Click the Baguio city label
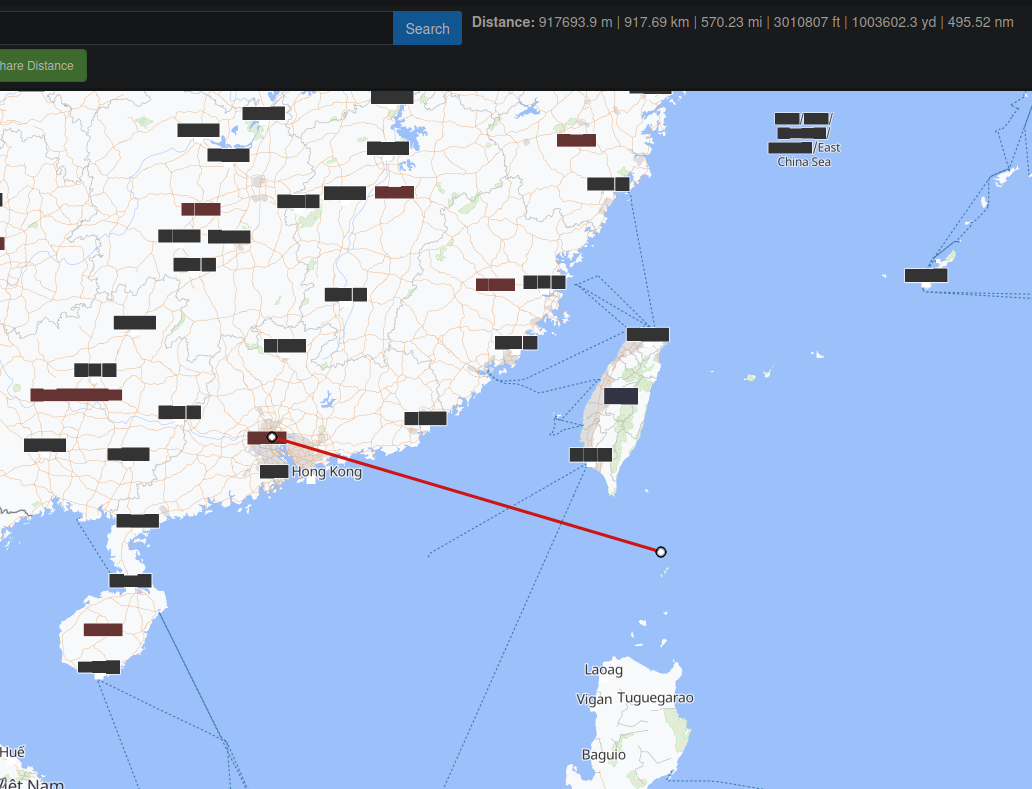The height and width of the screenshot is (789, 1032). point(604,755)
